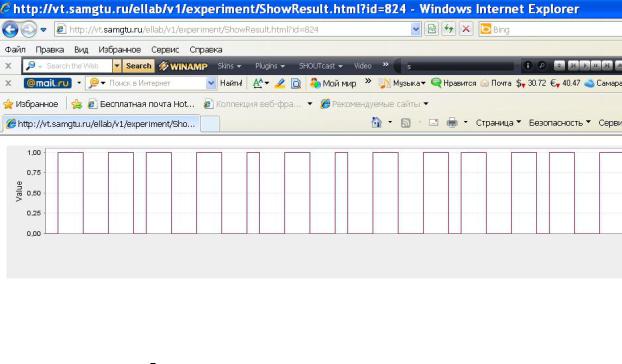
Task: Click the add to favorites bar icon
Action: pos(77,104)
